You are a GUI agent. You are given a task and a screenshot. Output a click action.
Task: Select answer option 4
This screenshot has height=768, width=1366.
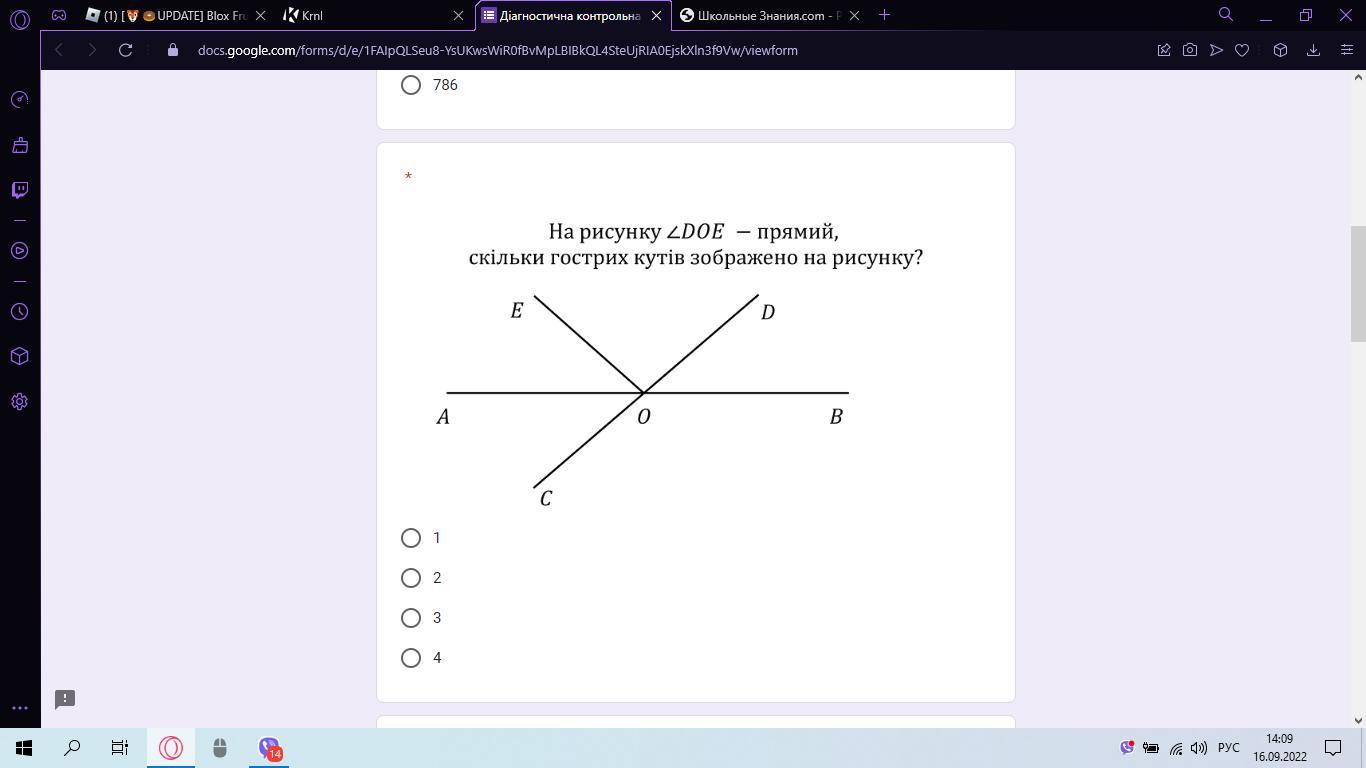pos(411,658)
